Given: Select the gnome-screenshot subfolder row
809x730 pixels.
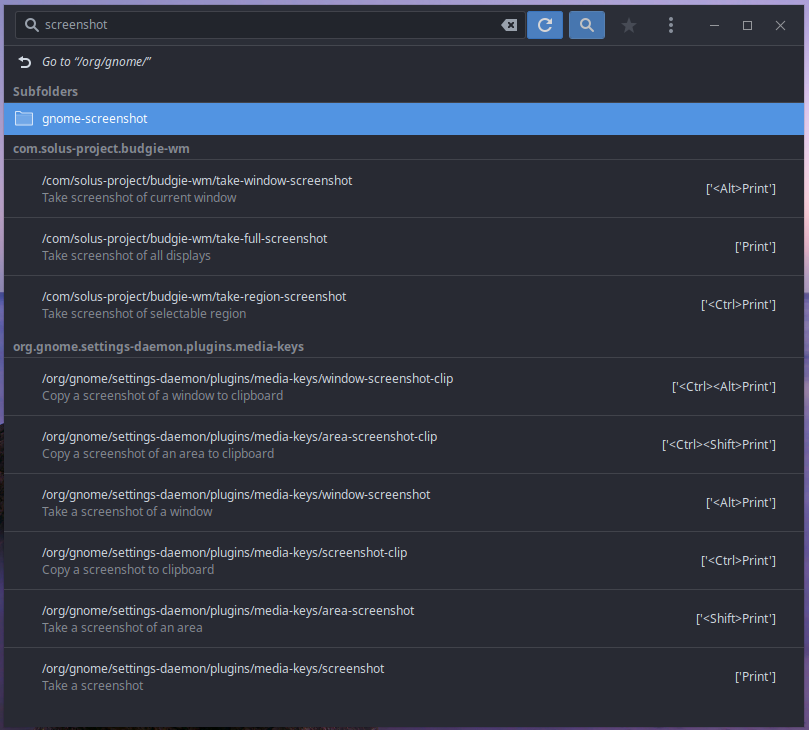Looking at the screenshot, I should click(400, 119).
